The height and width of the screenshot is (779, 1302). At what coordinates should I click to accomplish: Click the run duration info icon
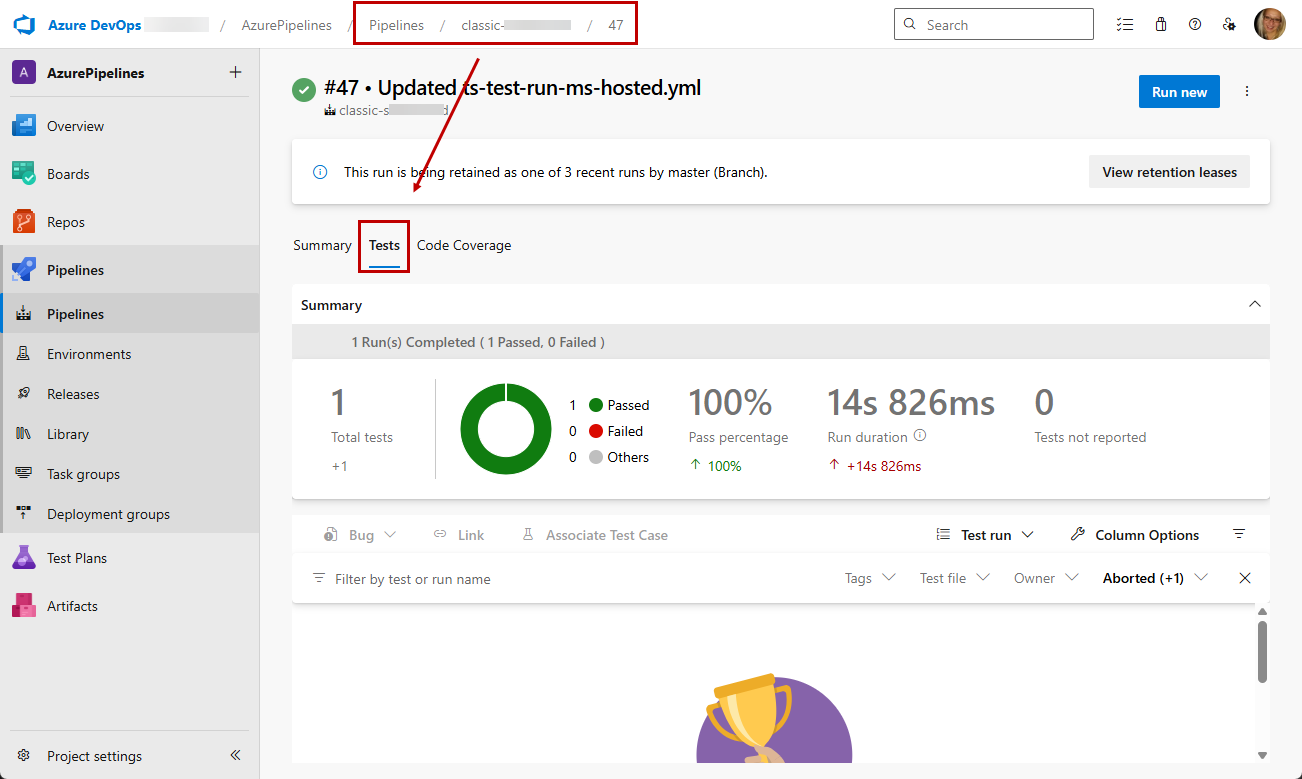point(920,436)
